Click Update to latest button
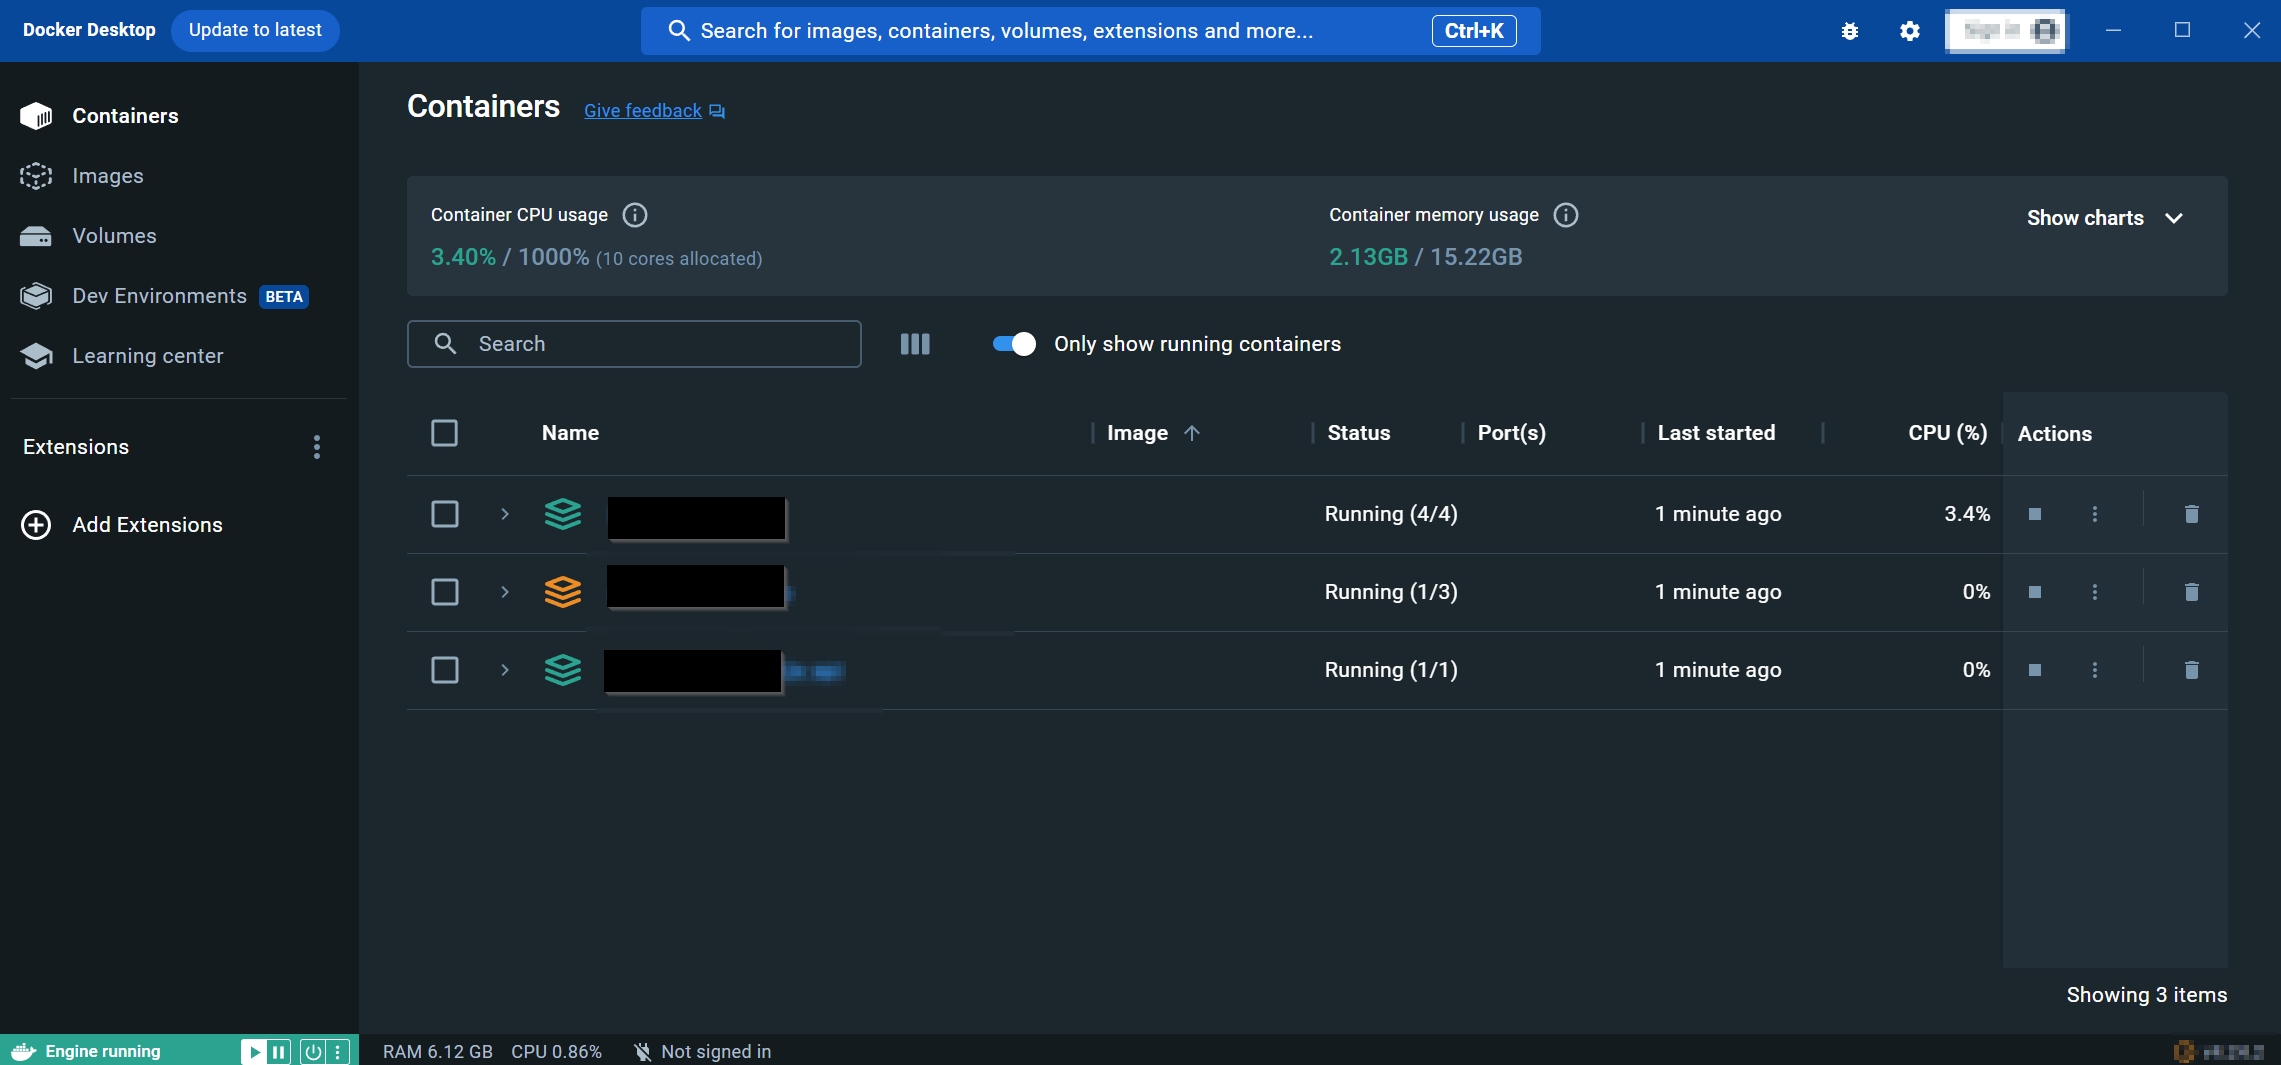The image size is (2281, 1065). pos(255,30)
